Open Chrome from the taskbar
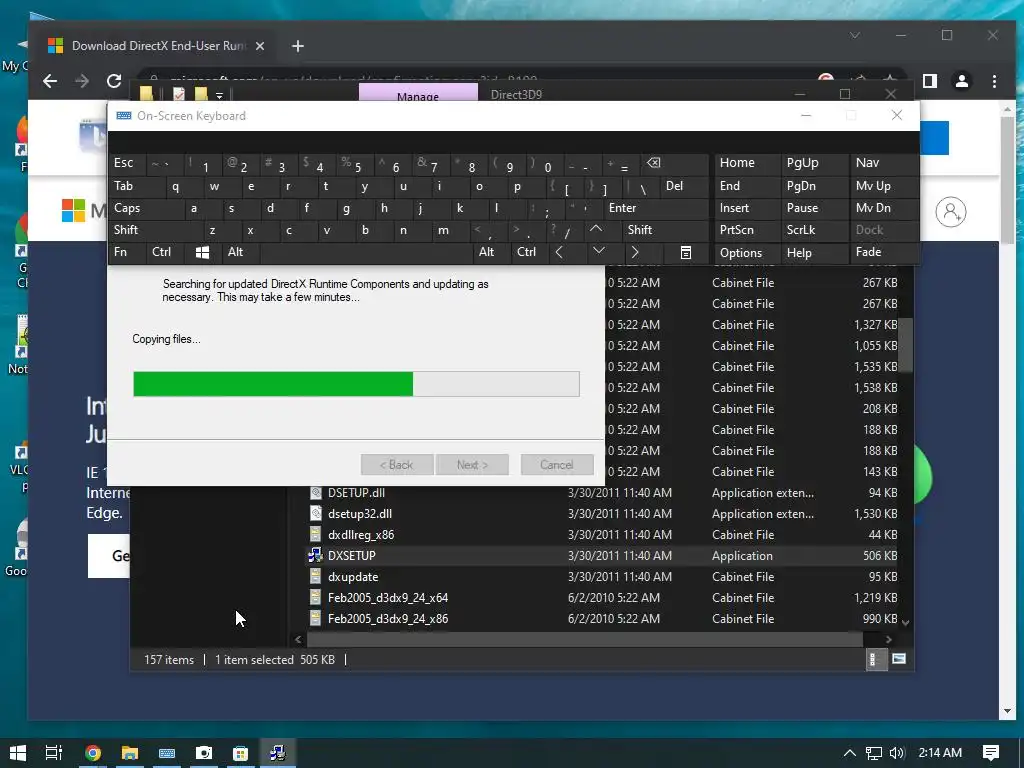This screenshot has width=1024, height=768. pos(93,752)
